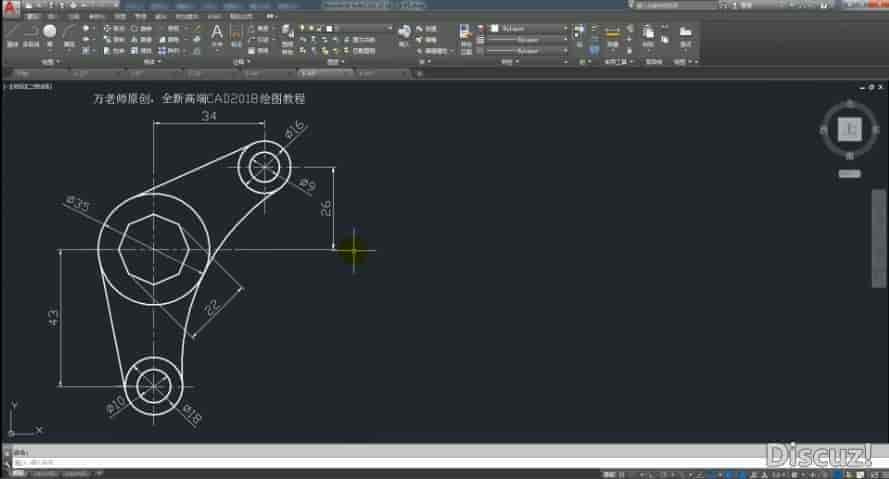Click the layer color swatch in dropdown

[x=329, y=28]
